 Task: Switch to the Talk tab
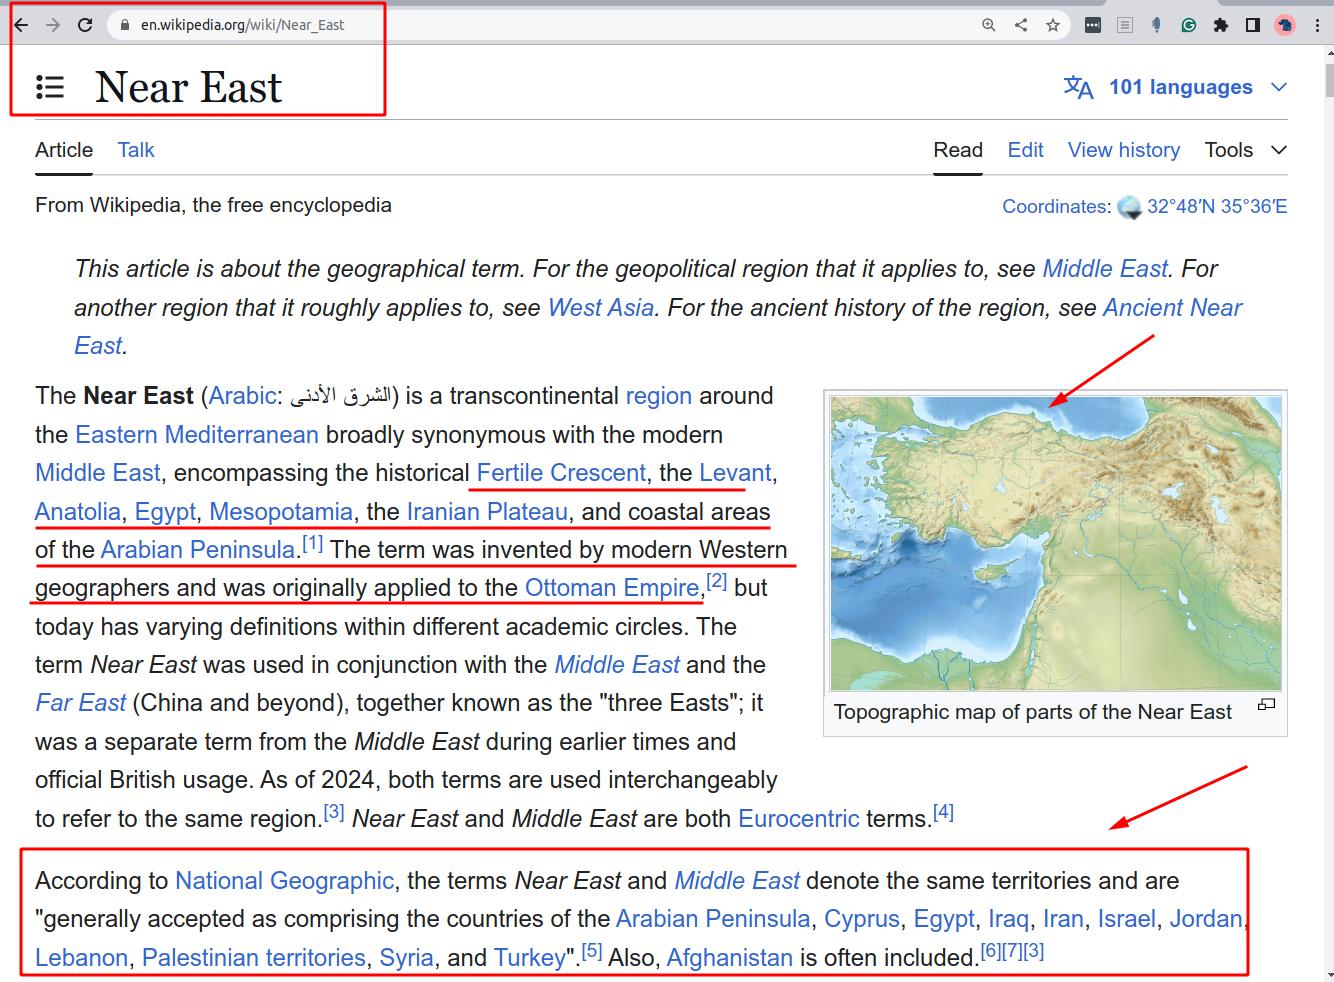pyautogui.click(x=136, y=150)
